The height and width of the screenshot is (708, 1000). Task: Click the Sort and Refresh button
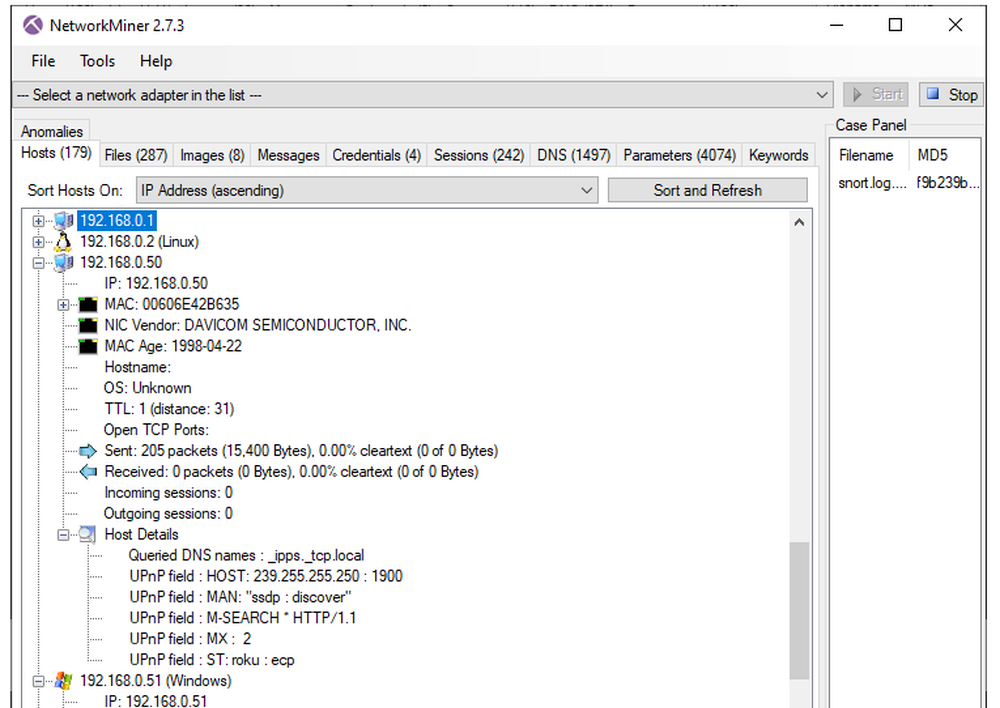tap(708, 190)
